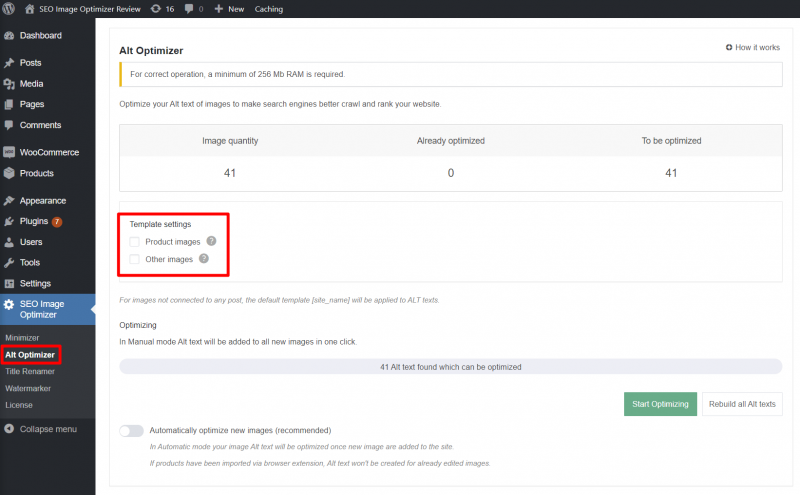Click the 41 Alt text found progress bar

[x=451, y=366]
